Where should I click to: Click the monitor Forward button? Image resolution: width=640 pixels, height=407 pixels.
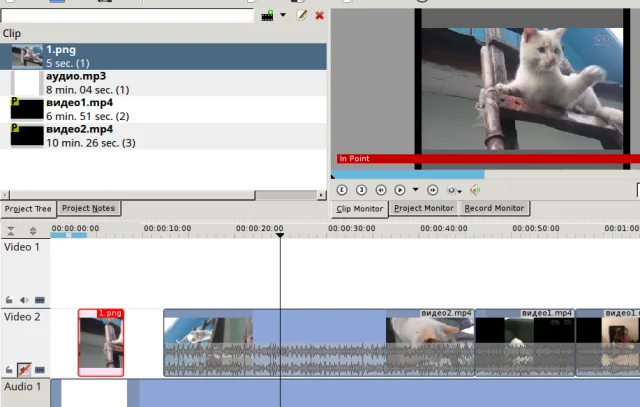(x=433, y=190)
